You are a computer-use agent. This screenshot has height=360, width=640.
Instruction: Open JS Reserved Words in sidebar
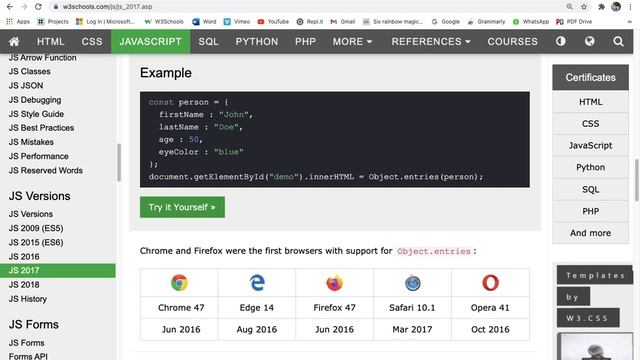click(46, 170)
